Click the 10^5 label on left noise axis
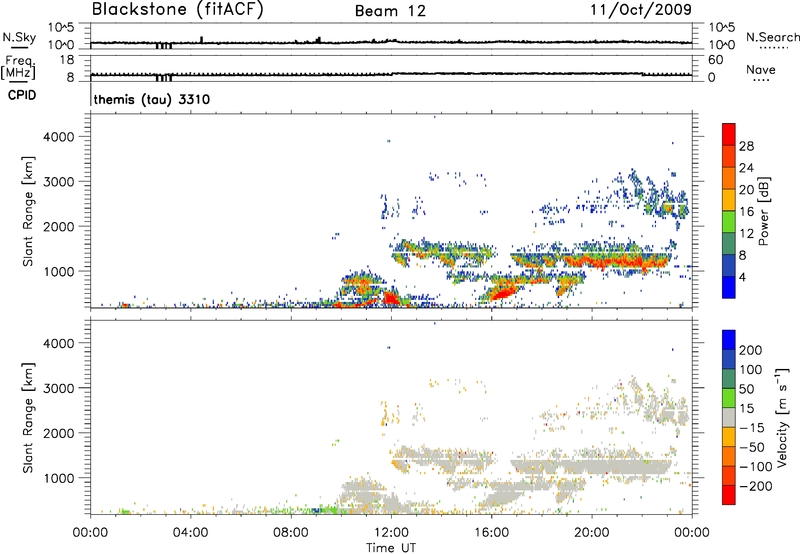Viewport: 800px width, 554px height. pyautogui.click(x=61, y=27)
